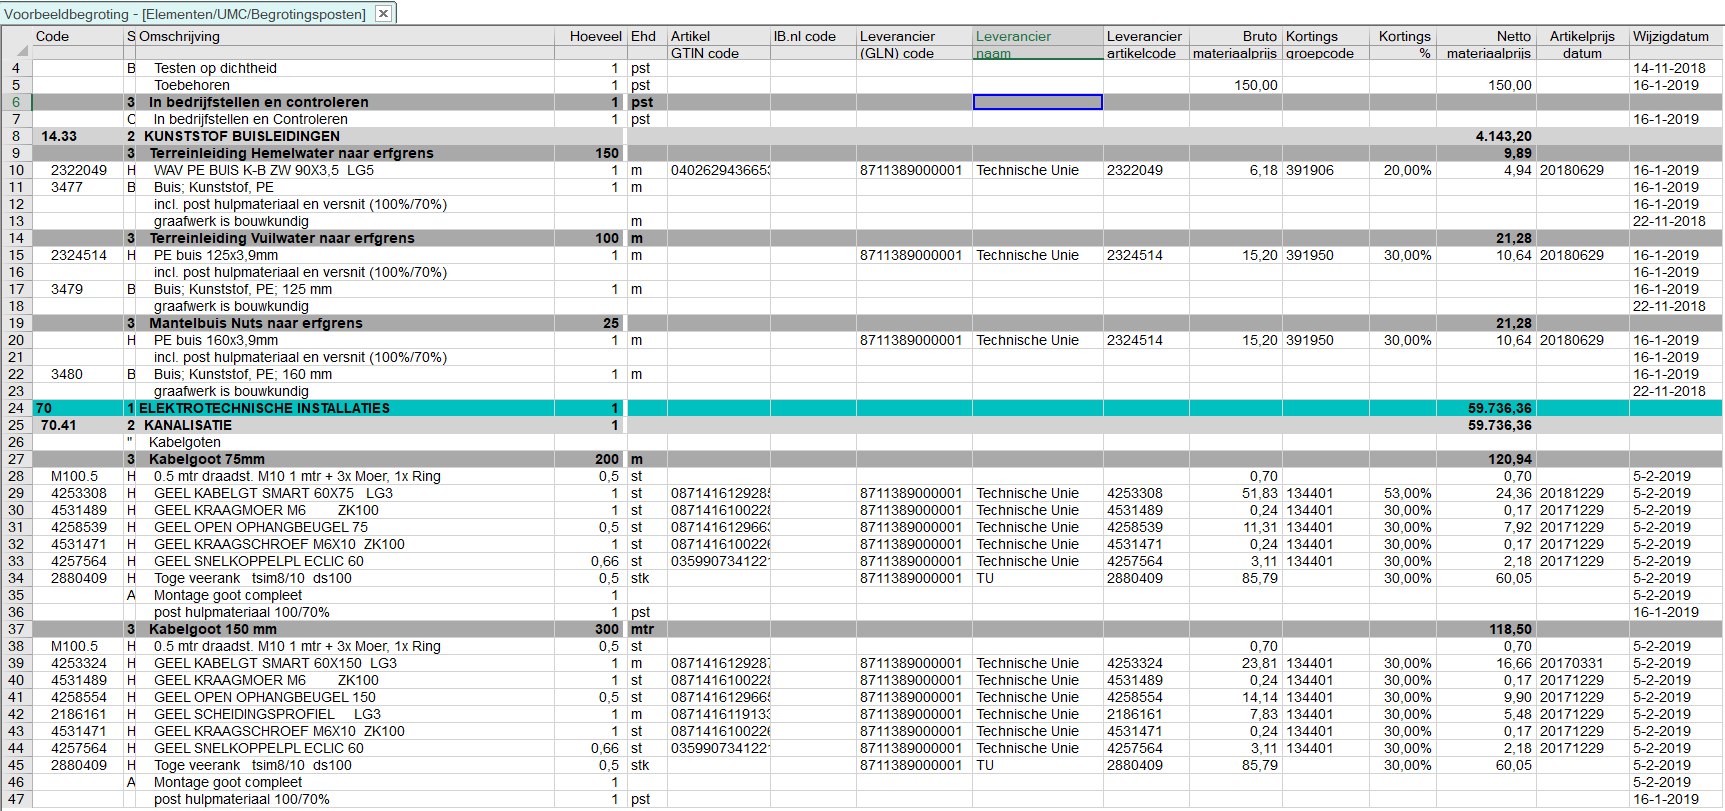The height and width of the screenshot is (811, 1725).
Task: Select row number 6 header
Action: pos(16,102)
